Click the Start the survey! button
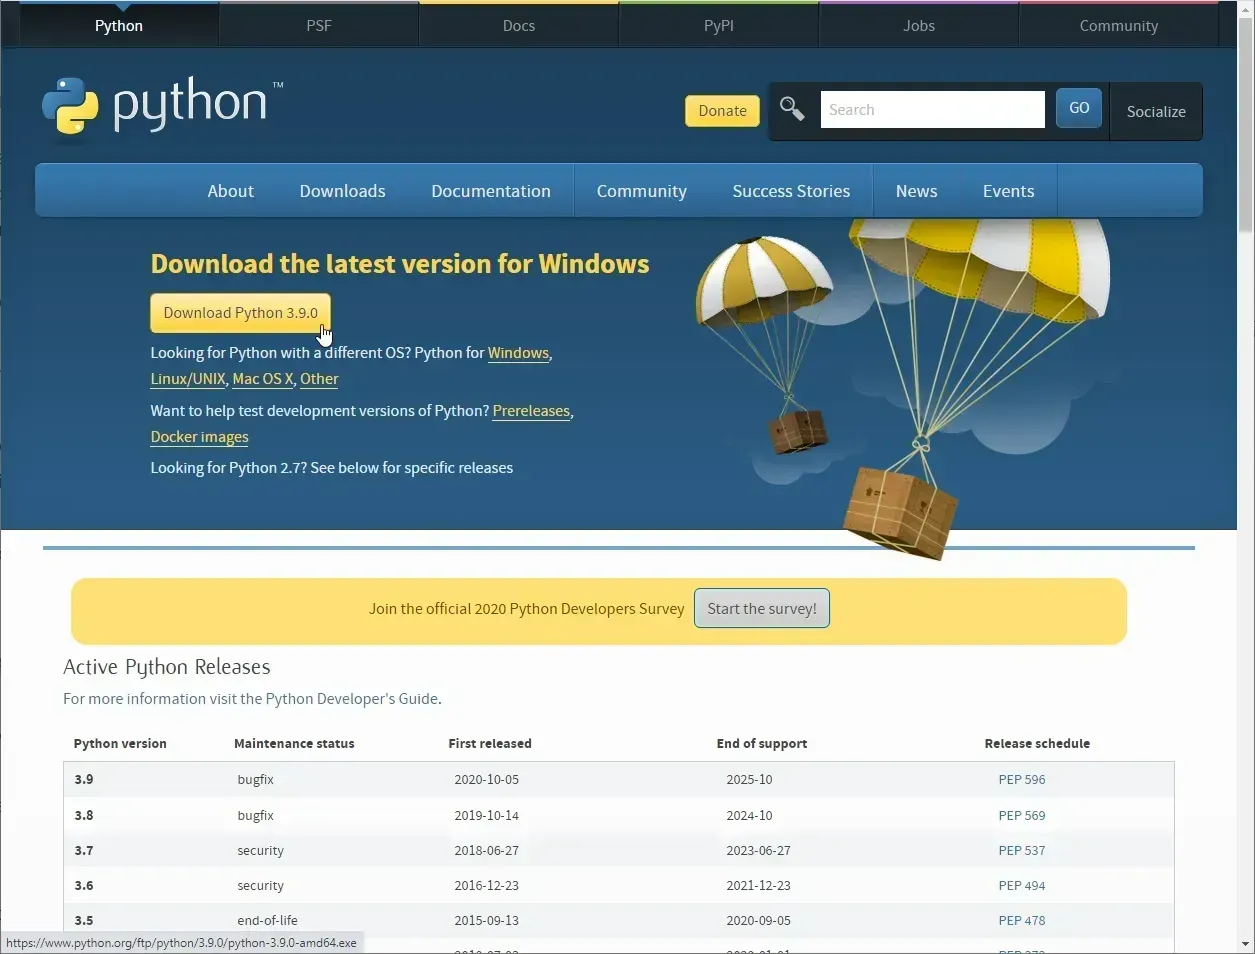 (x=762, y=609)
